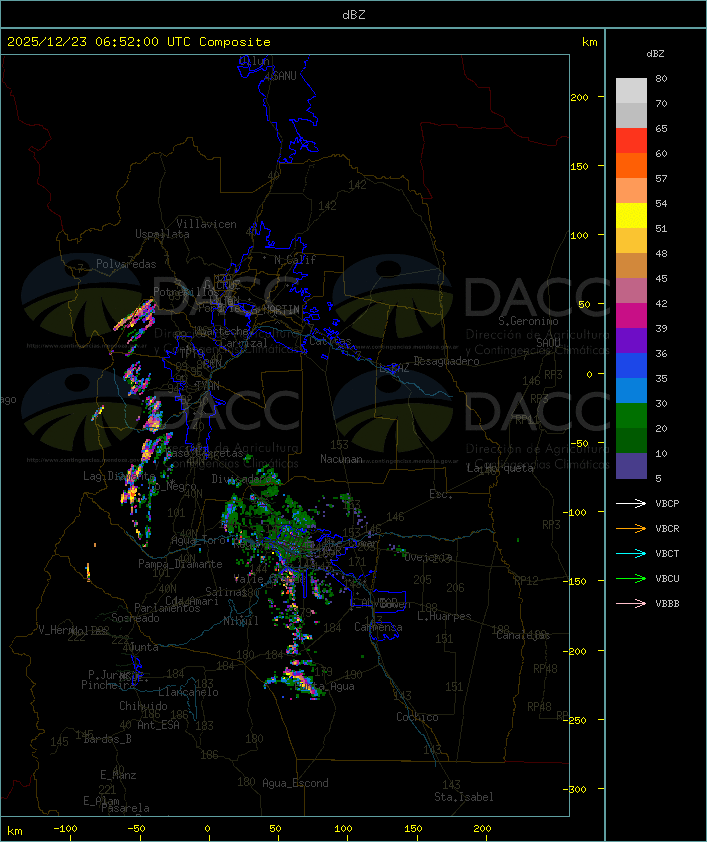
Task: Pick the bright green swatch between 30 and 20
Action: coord(631,416)
